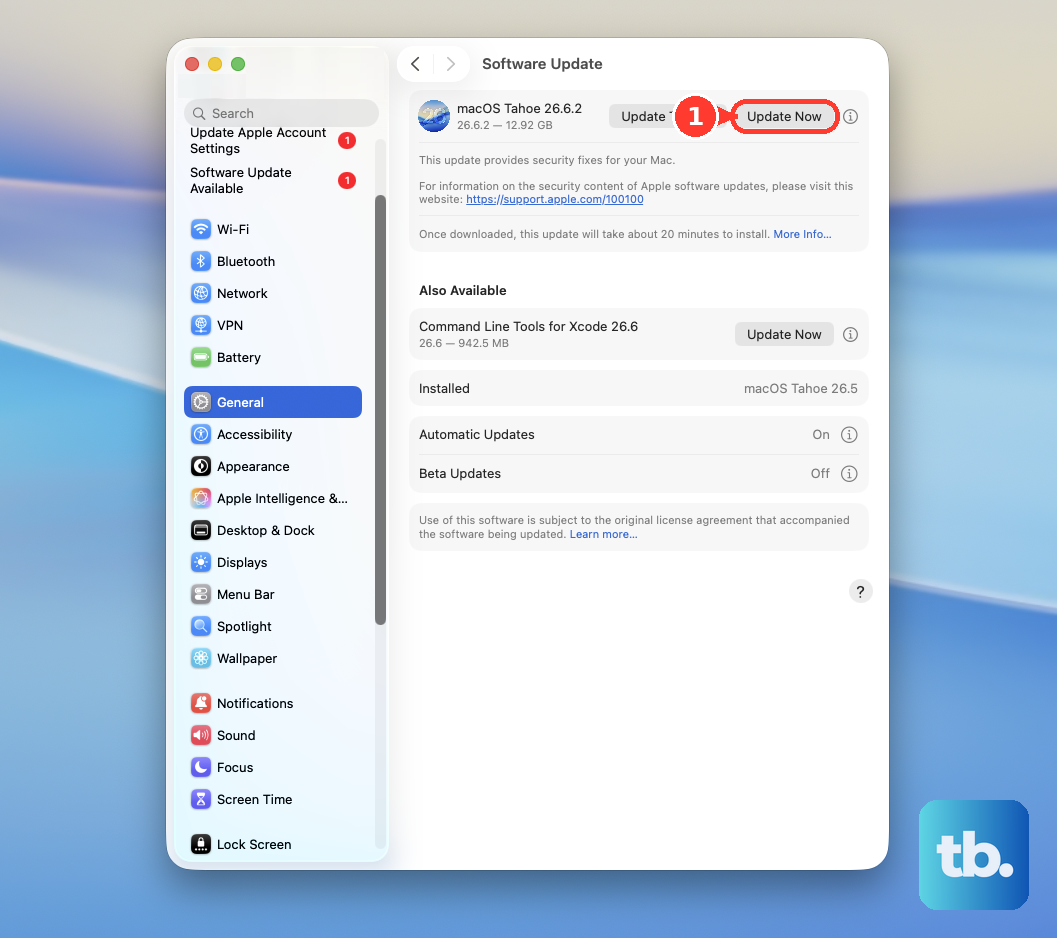This screenshot has height=938, width=1057.
Task: Open Appearance settings
Action: (x=272, y=466)
